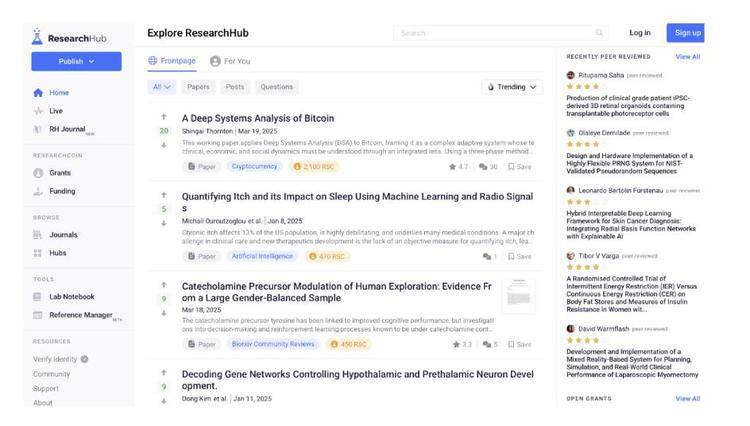Filter feed by Posts
750x426 pixels.
tap(235, 87)
